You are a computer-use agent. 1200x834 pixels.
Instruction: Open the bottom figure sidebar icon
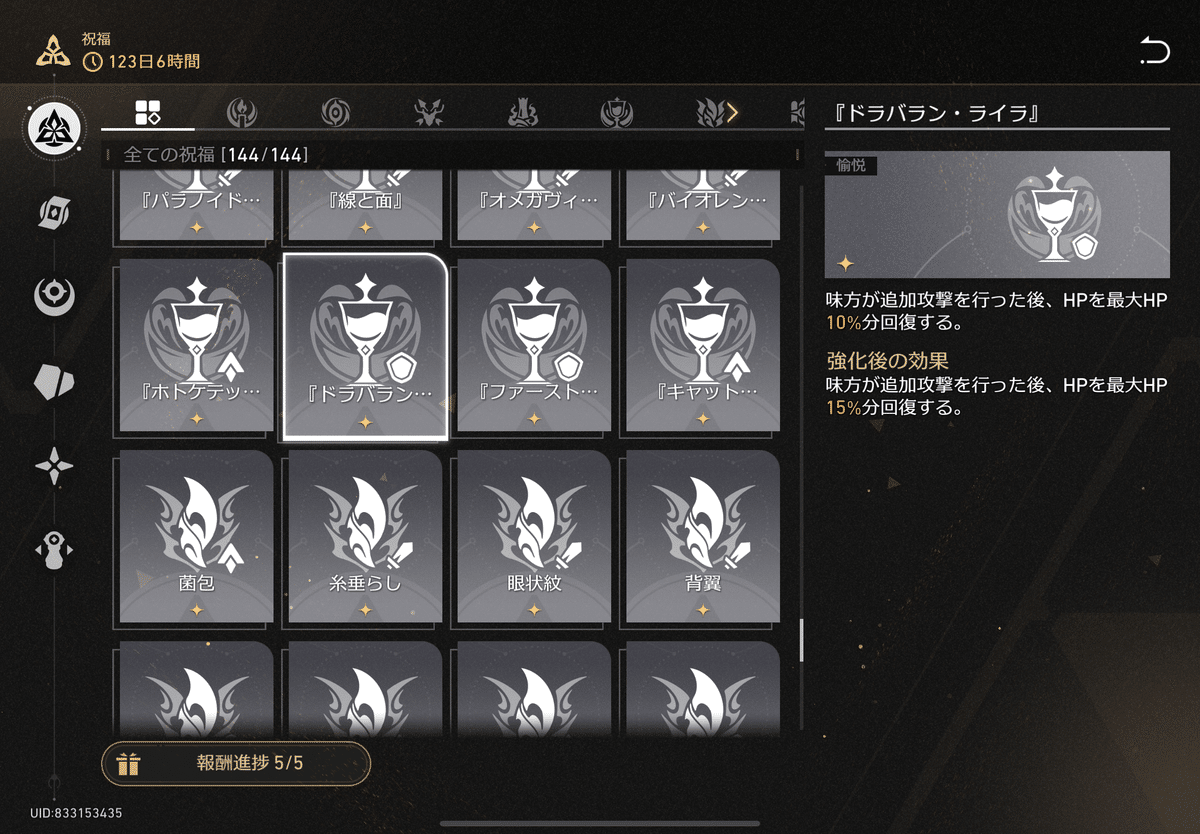tap(53, 551)
